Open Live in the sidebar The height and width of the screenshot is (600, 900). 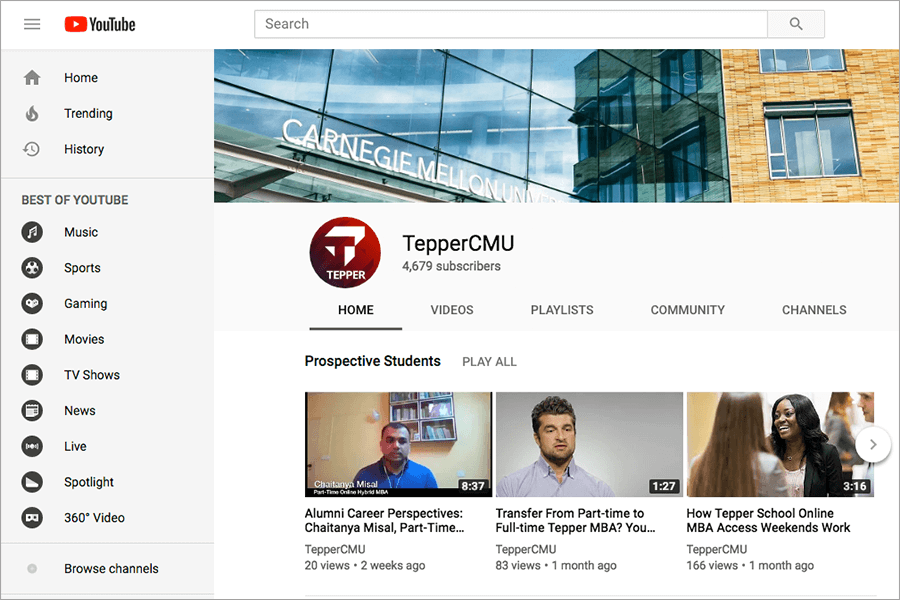click(x=75, y=446)
